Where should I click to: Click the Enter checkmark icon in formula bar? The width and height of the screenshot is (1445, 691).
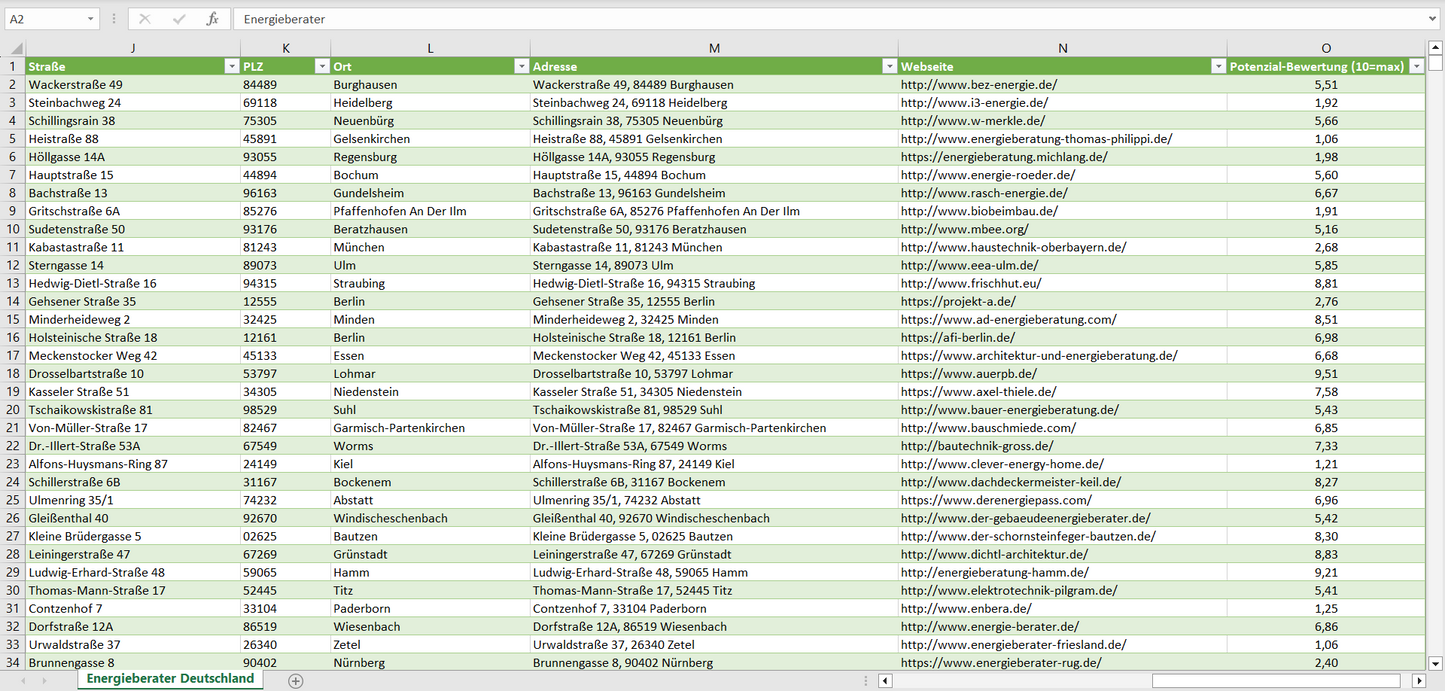179,19
